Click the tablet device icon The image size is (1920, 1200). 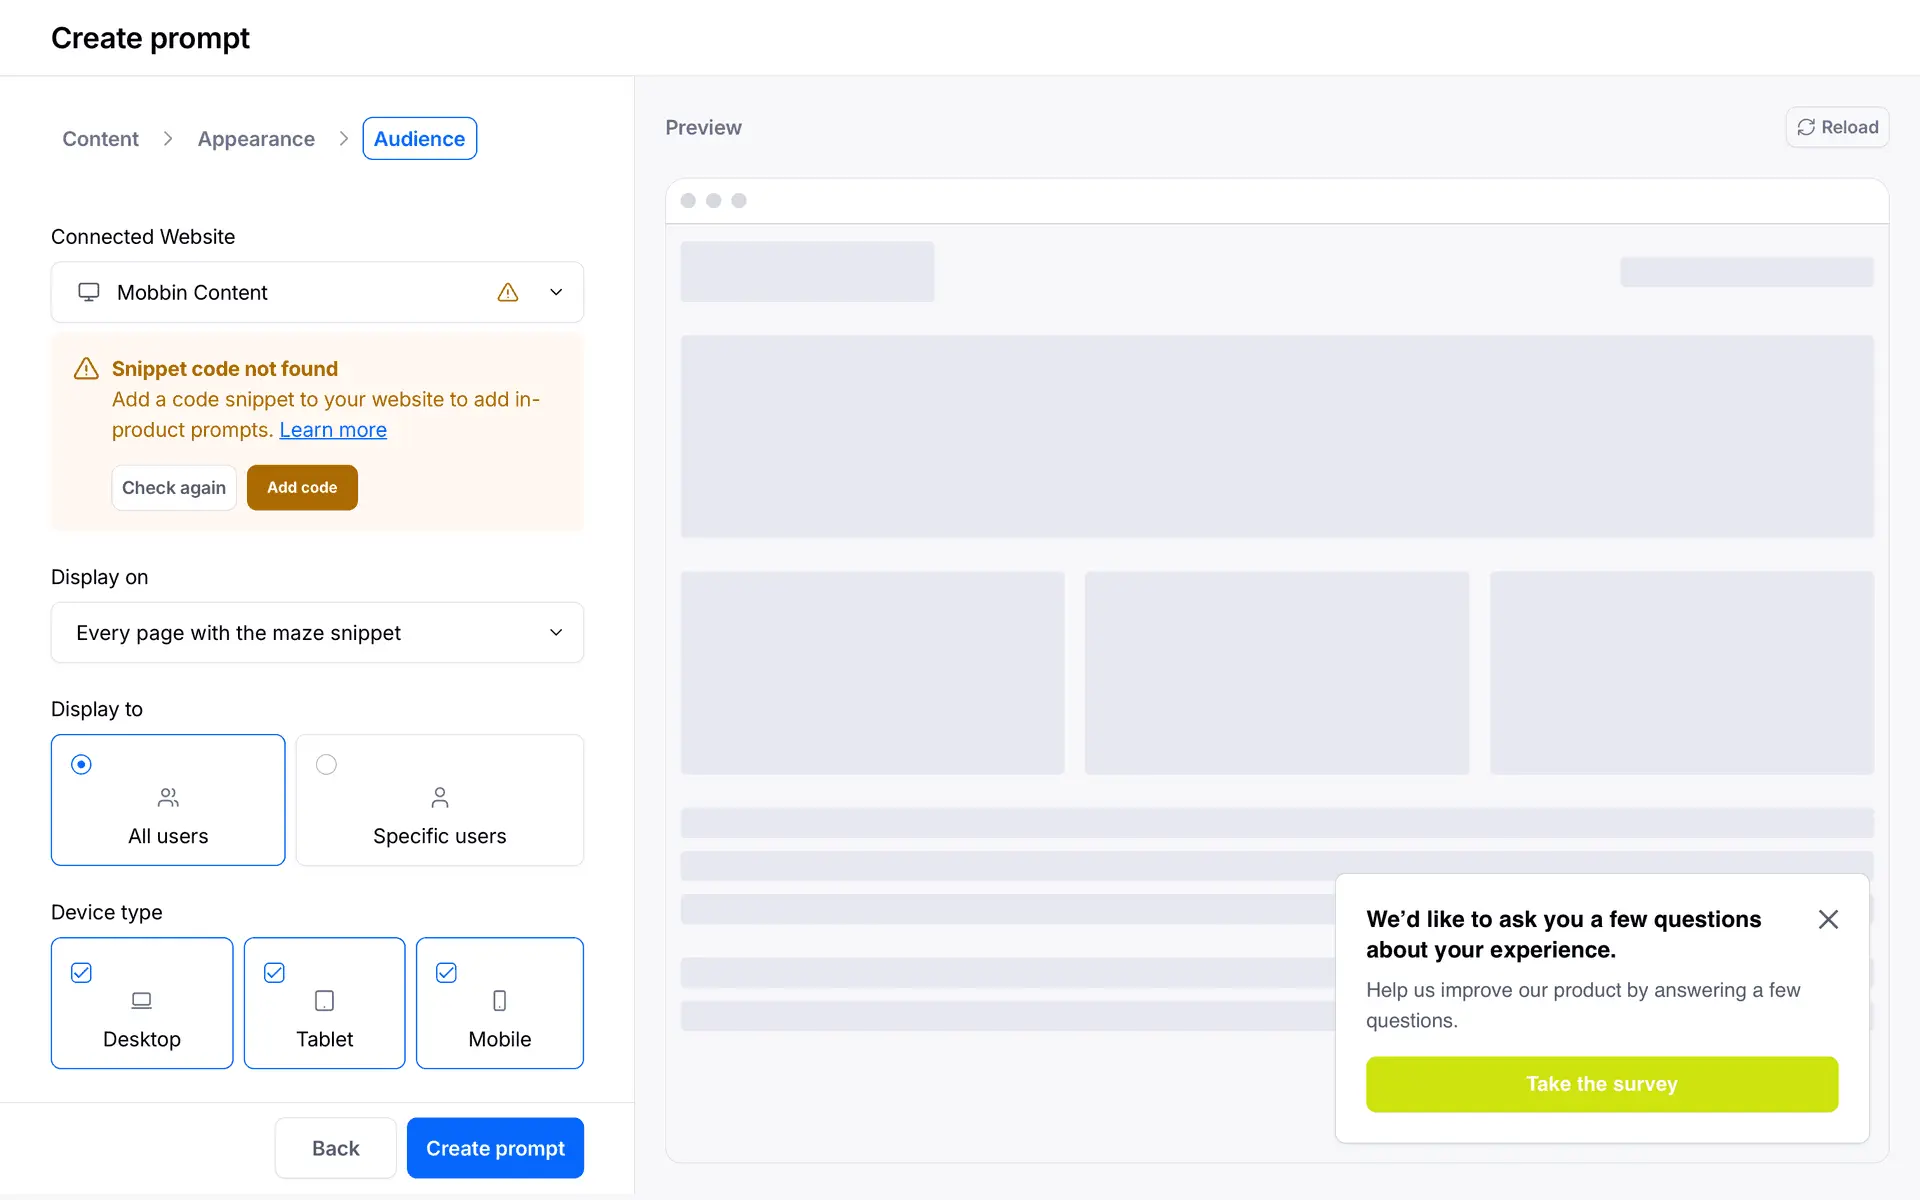coord(324,1000)
